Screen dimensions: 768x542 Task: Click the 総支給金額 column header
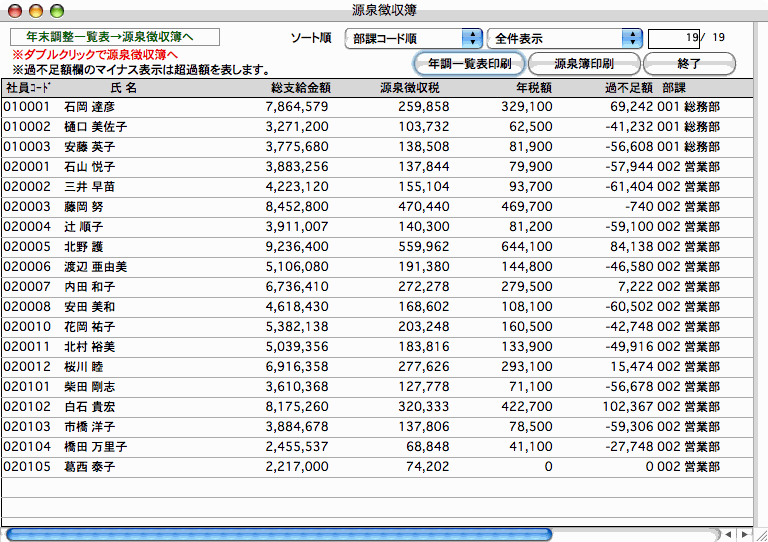click(300, 87)
